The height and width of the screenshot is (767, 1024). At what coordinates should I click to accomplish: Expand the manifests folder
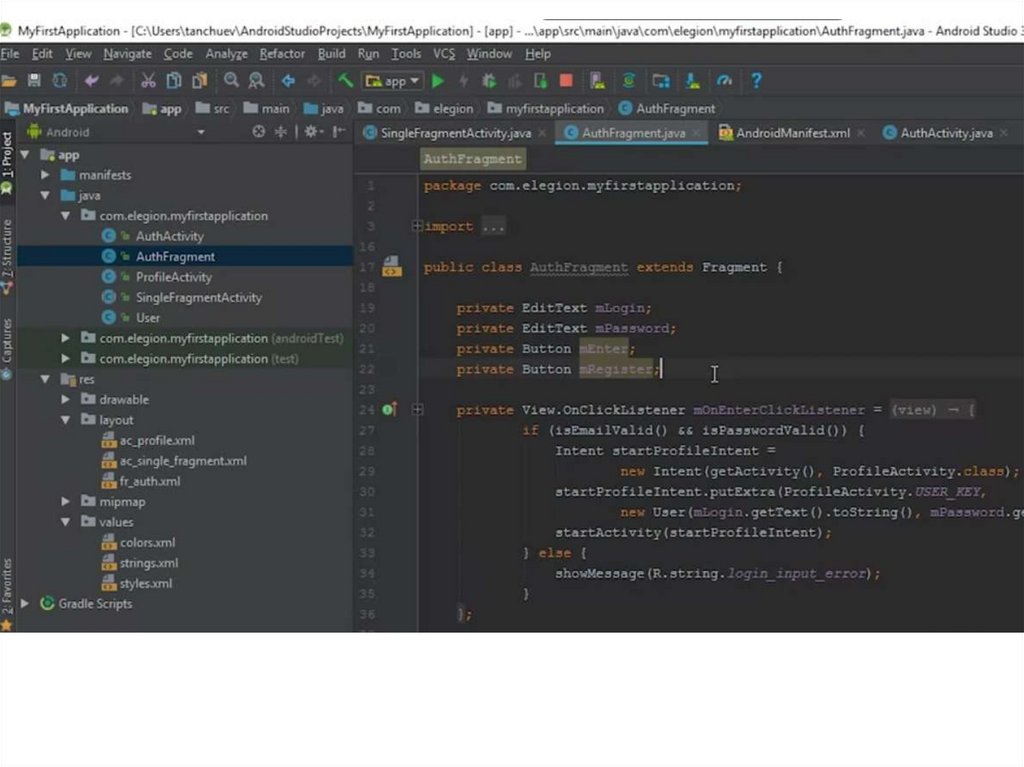46,175
